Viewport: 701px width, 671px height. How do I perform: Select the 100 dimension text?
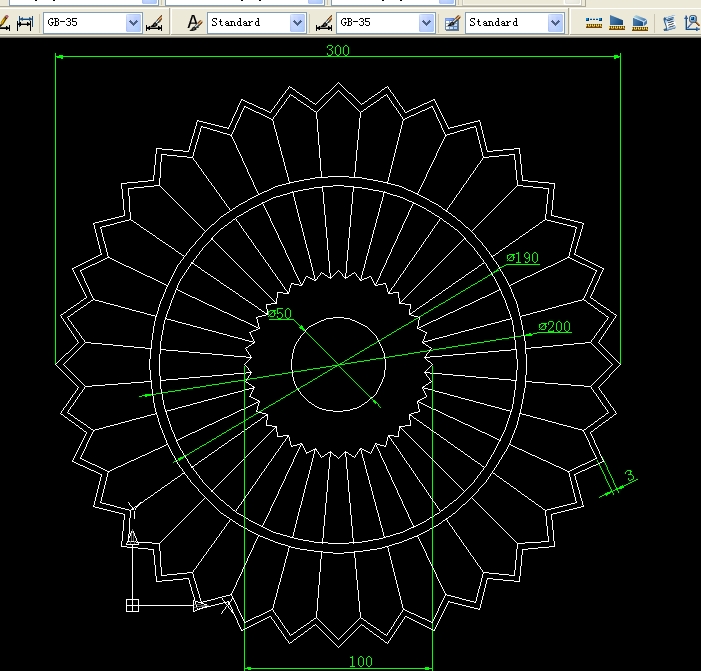(360, 661)
